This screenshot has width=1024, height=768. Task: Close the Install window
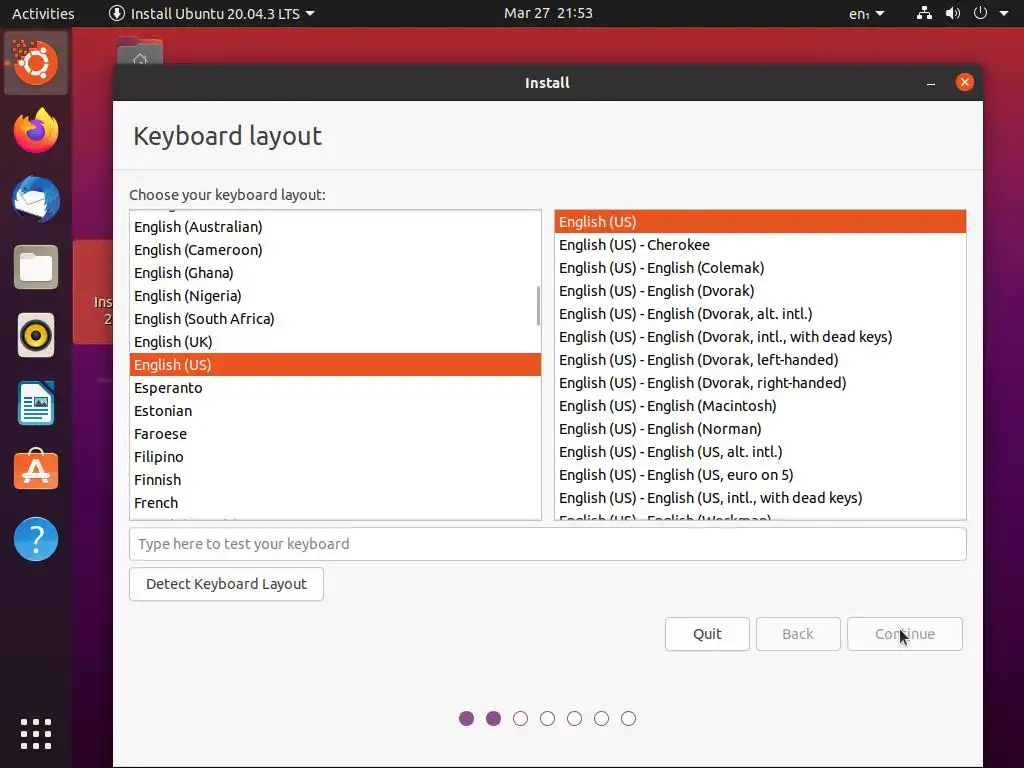pos(965,82)
